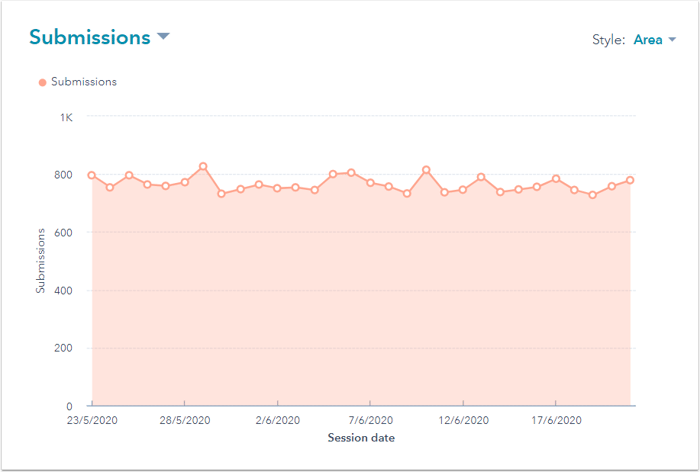
Task: Click the 600 y-axis label
Action: point(63,233)
